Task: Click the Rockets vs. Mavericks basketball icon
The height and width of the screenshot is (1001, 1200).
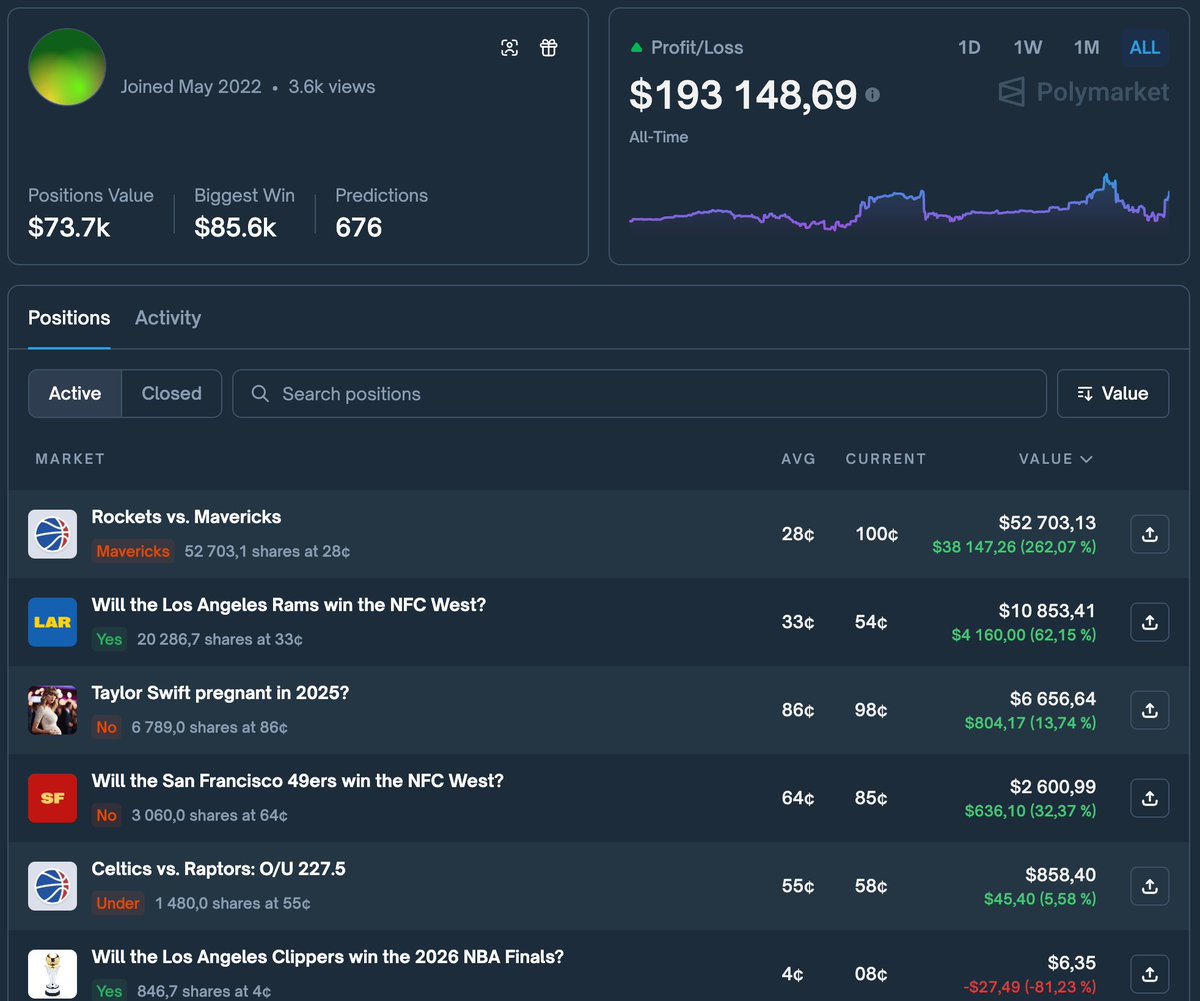Action: click(52, 534)
